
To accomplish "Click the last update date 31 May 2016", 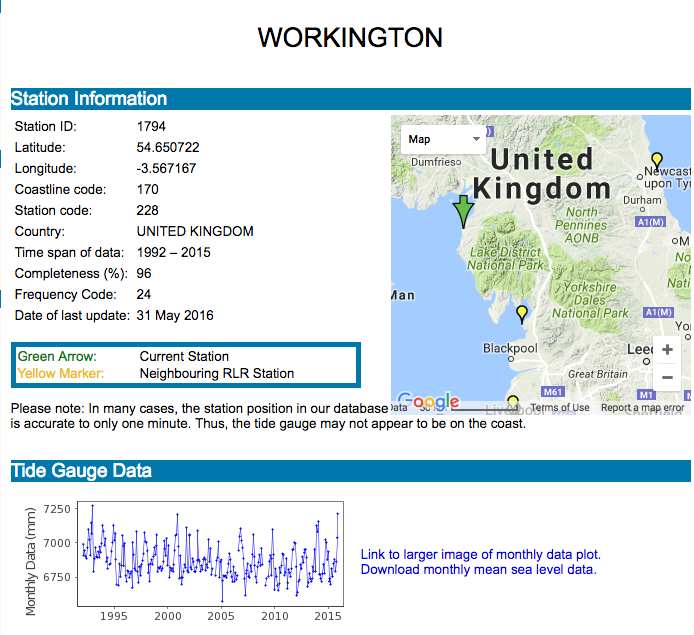I will coord(175,316).
